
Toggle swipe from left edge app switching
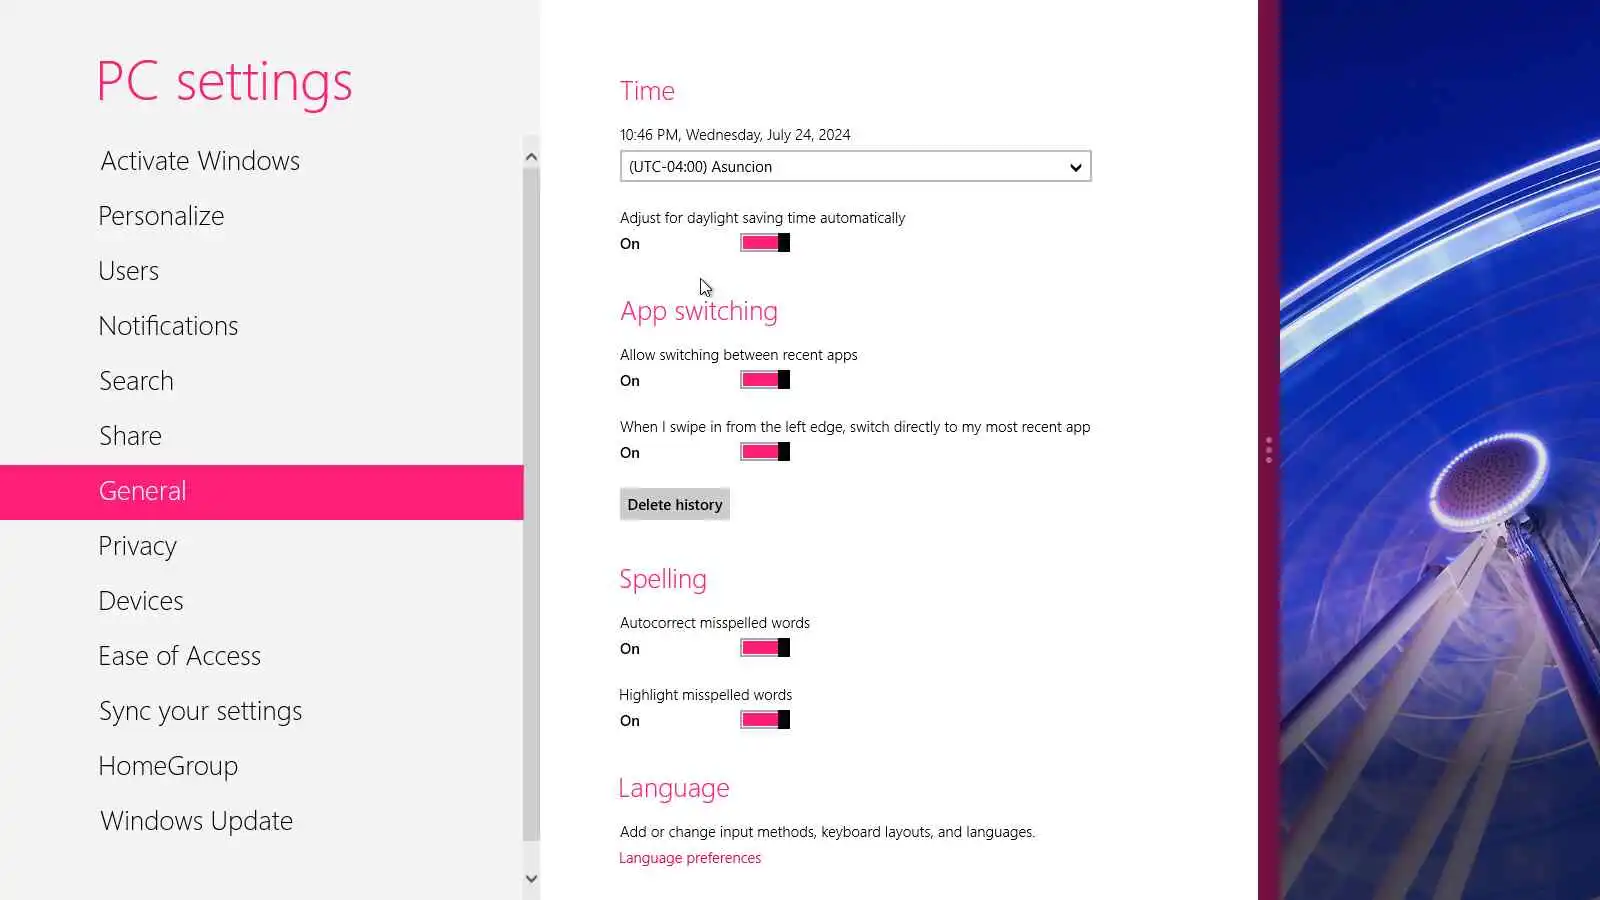[765, 452]
